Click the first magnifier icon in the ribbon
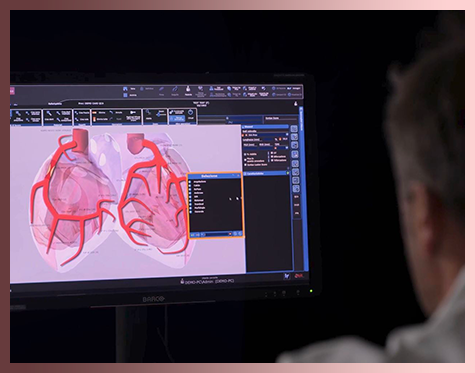 18,114
